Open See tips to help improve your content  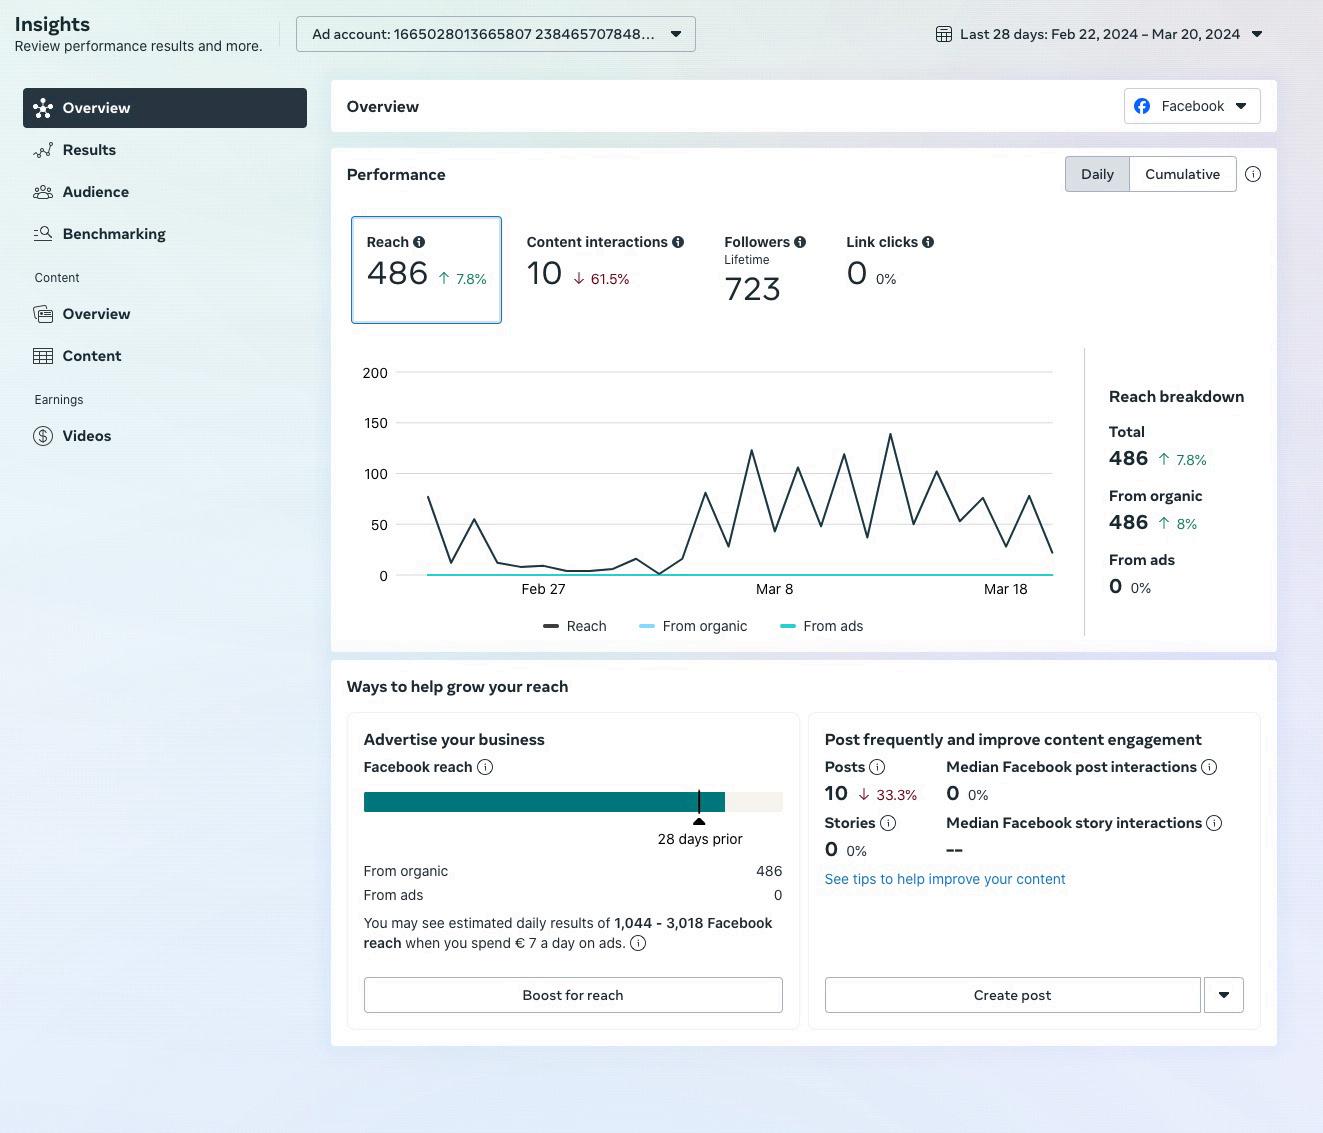[x=945, y=879]
